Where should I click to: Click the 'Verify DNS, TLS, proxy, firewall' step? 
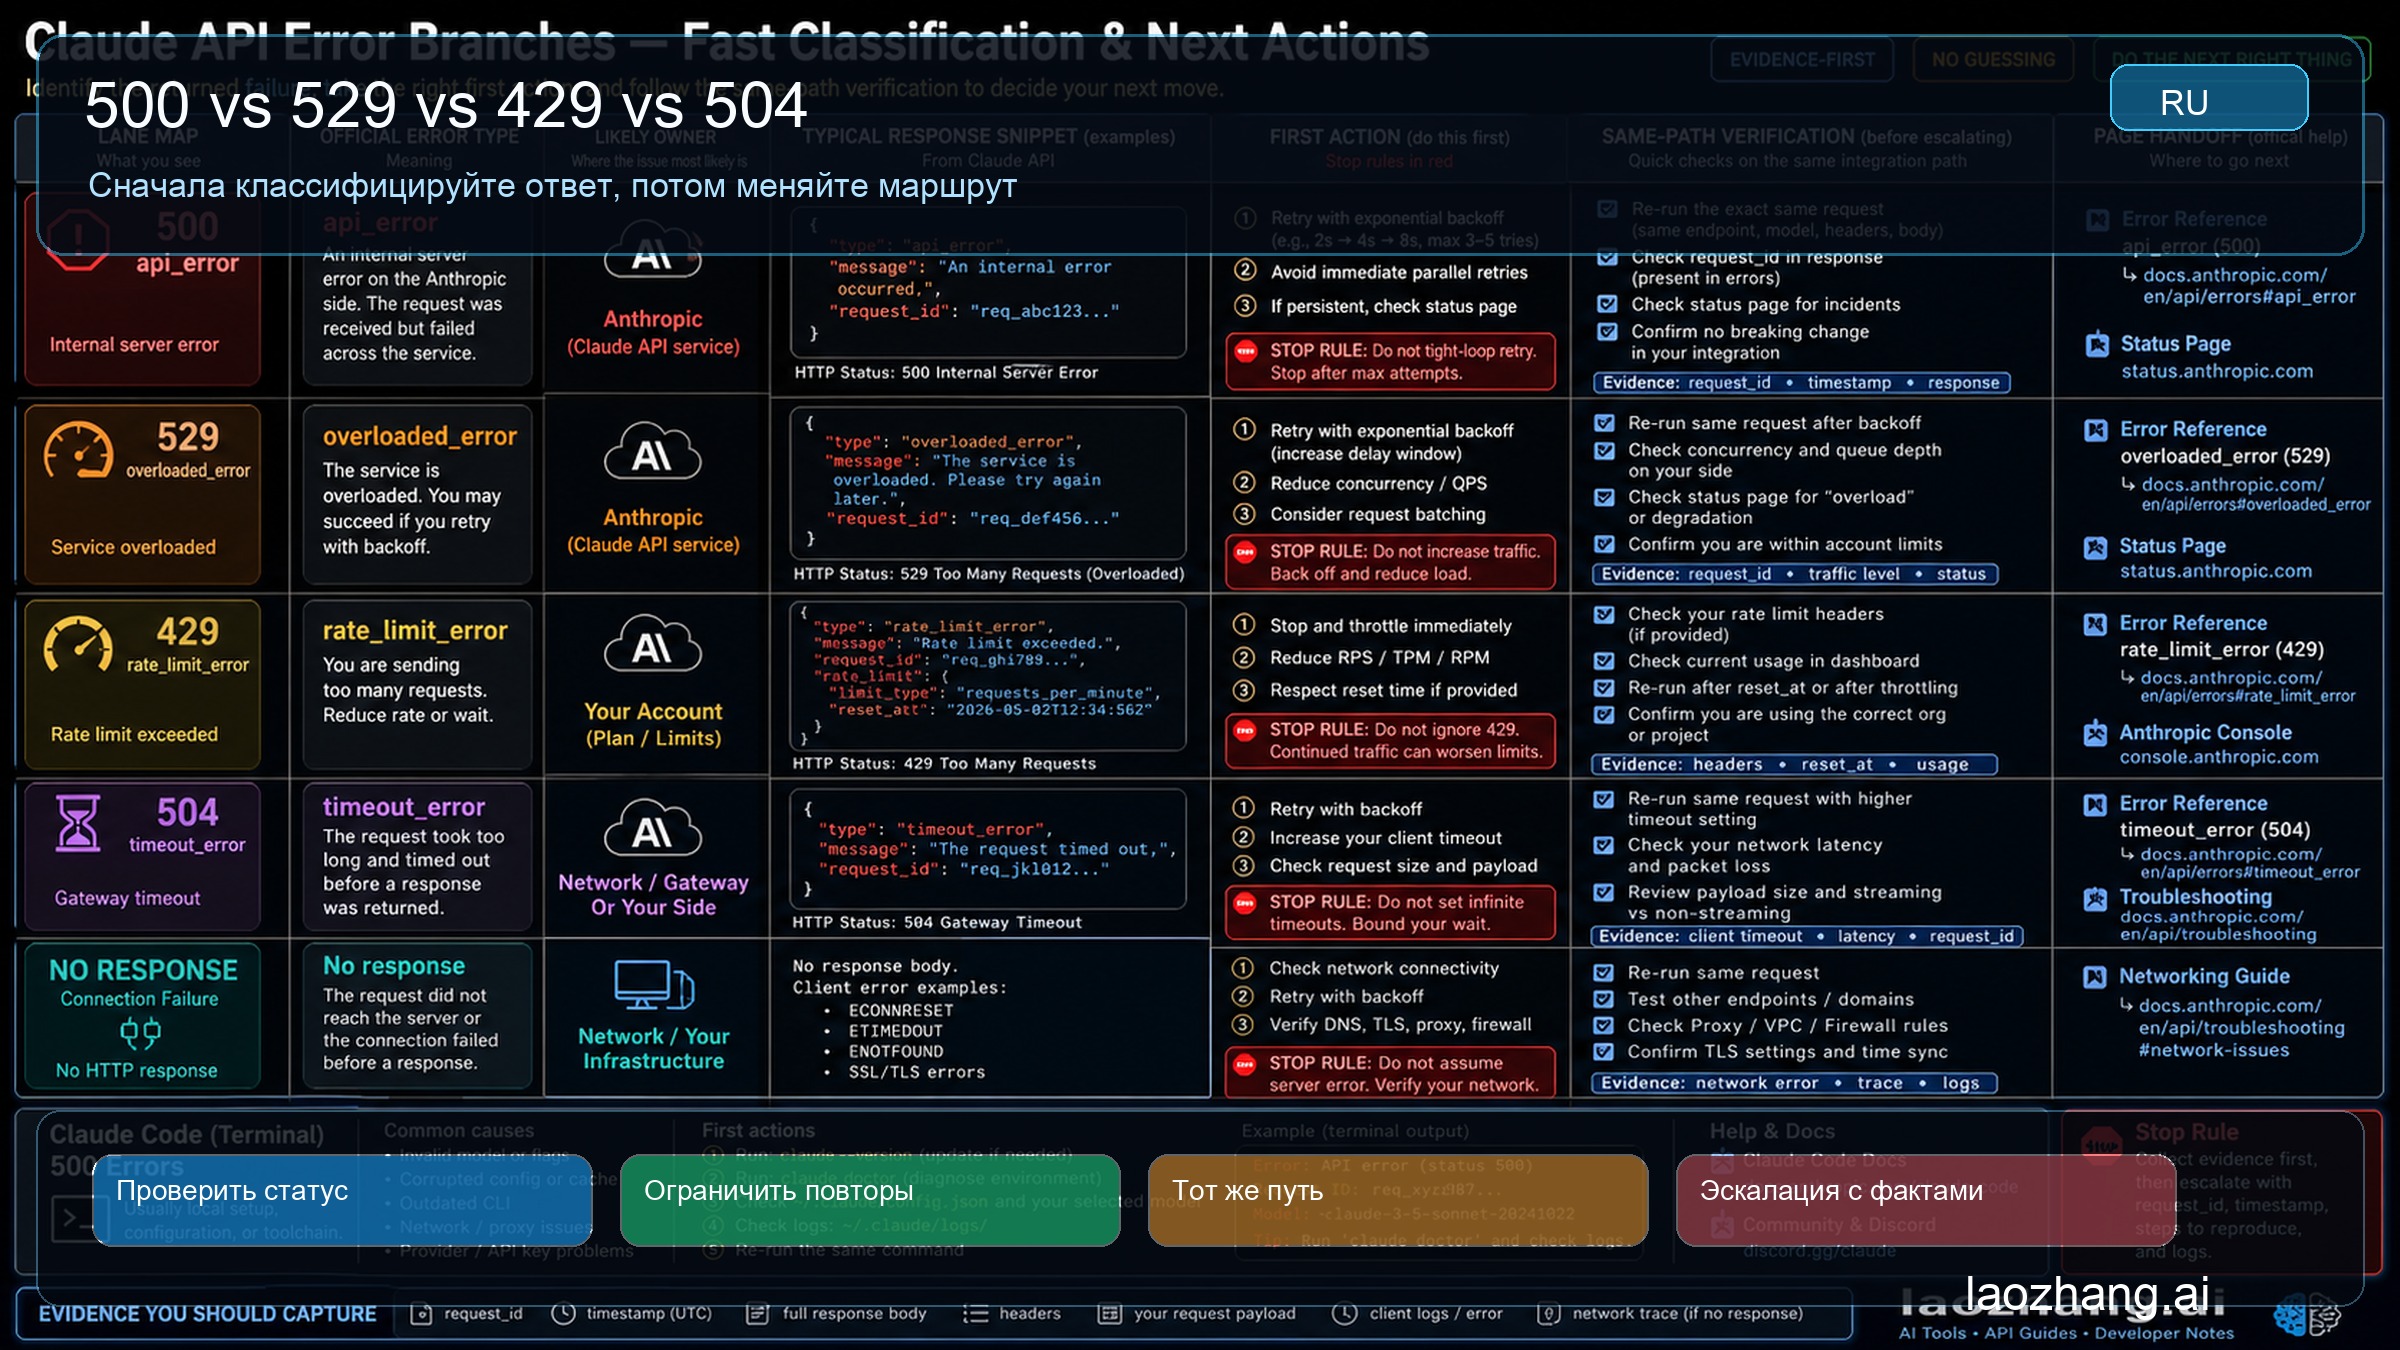click(1400, 1024)
